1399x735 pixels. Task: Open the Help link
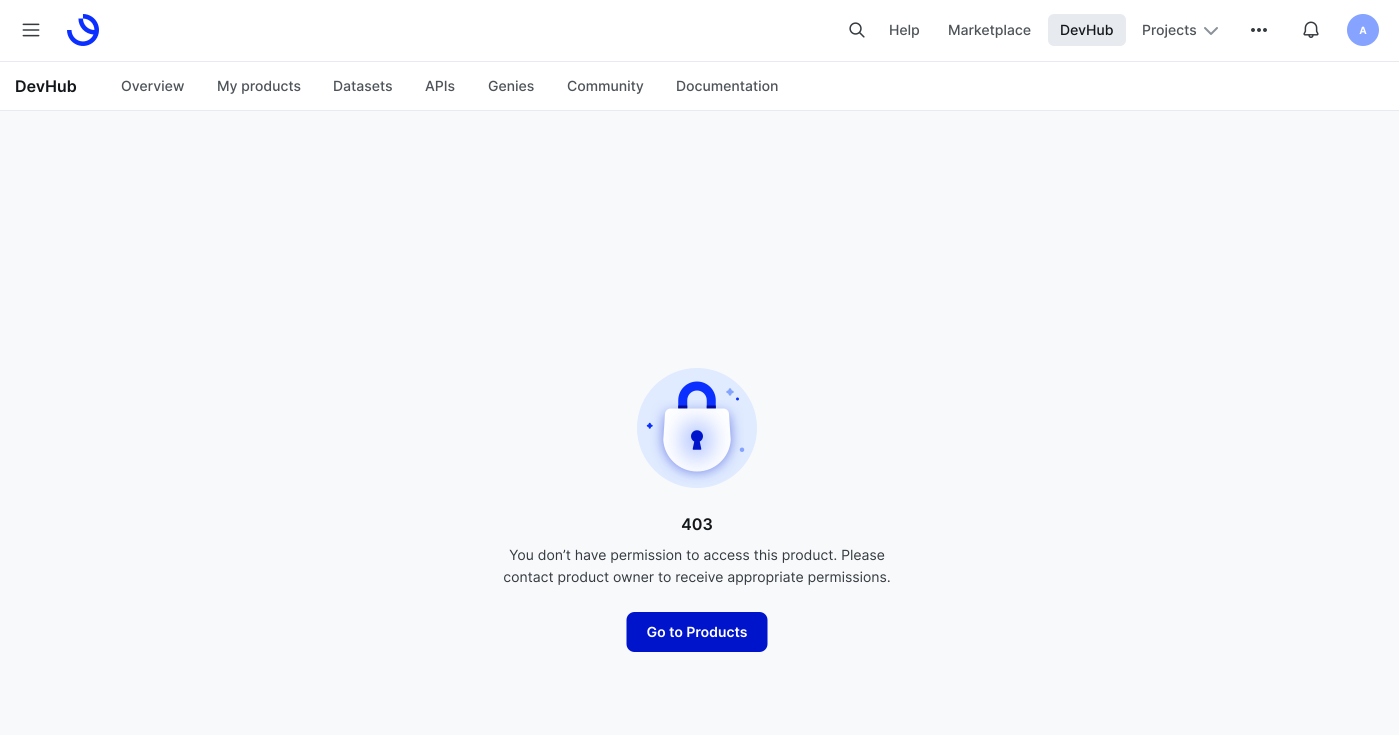point(904,30)
